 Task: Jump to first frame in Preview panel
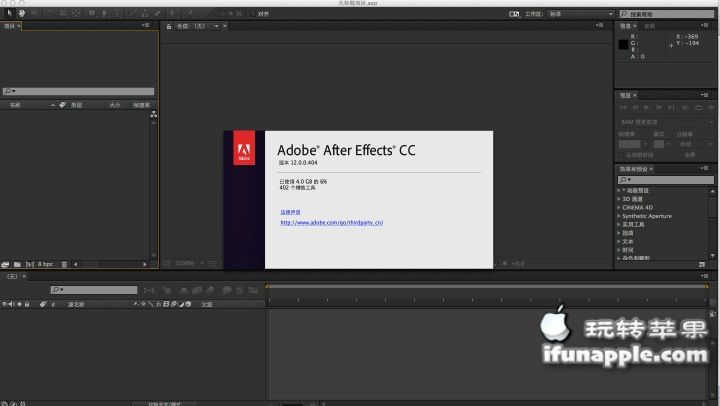(623, 107)
